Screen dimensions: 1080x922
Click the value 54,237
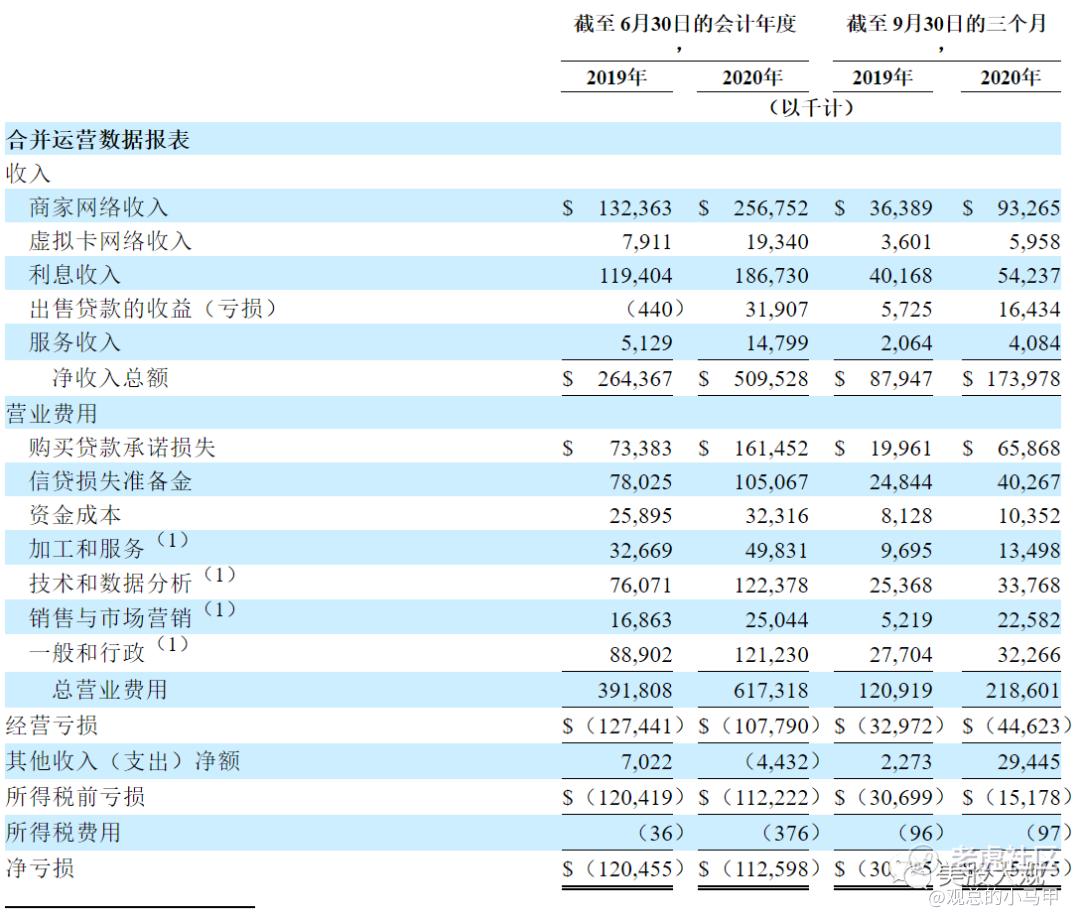coord(1029,275)
